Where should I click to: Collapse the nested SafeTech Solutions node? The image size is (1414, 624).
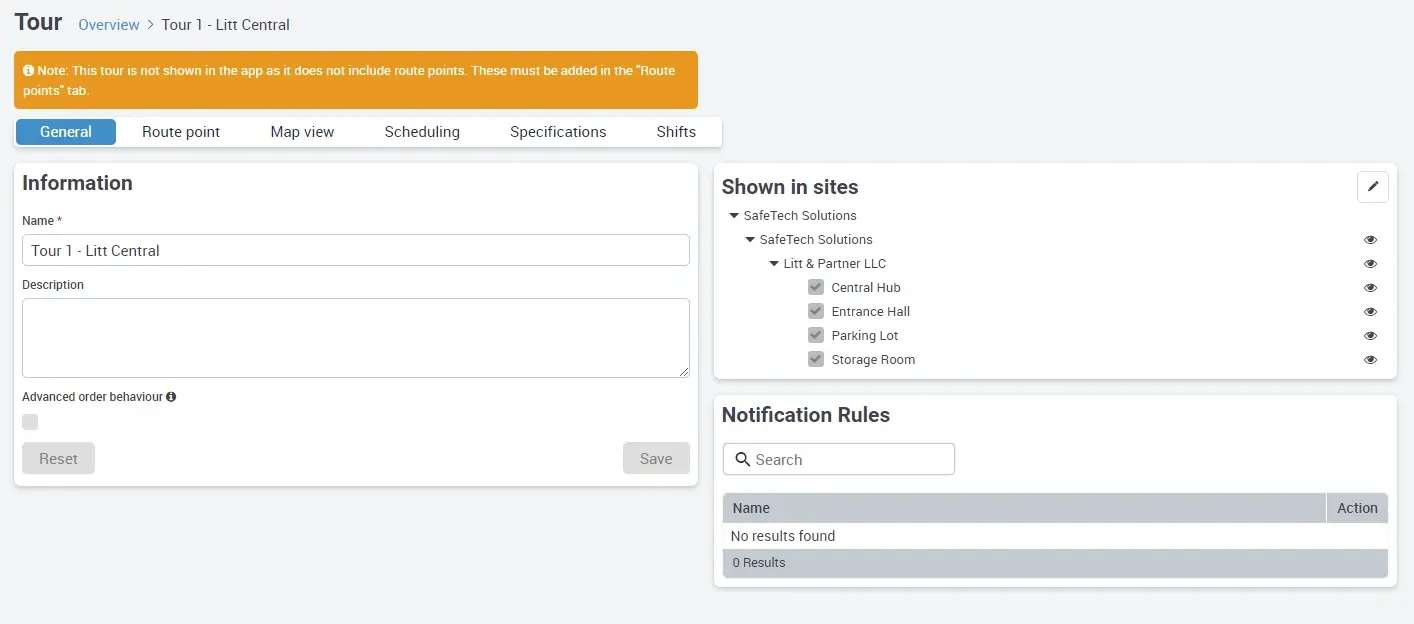(x=750, y=240)
